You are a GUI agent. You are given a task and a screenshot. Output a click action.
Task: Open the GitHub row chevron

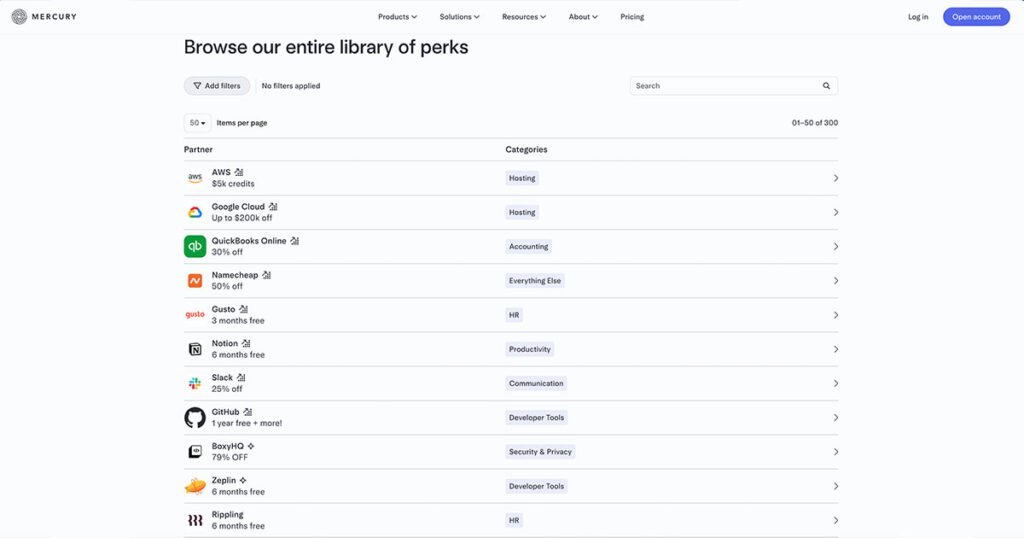pyautogui.click(x=835, y=417)
